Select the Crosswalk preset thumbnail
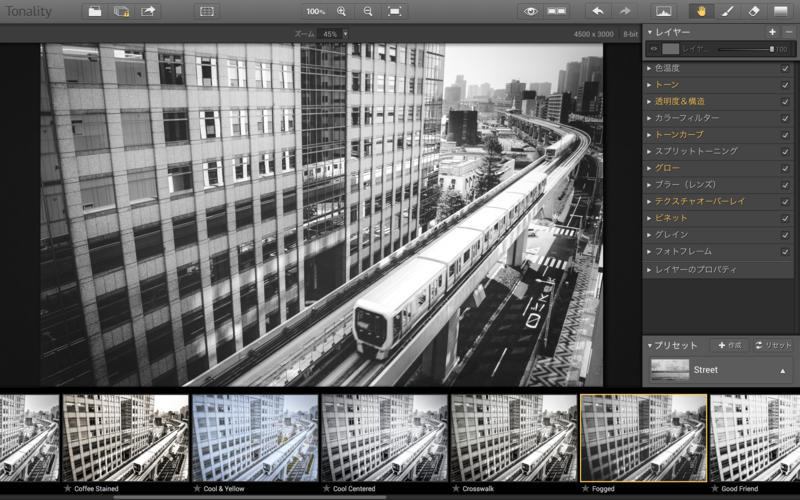 [x=514, y=437]
